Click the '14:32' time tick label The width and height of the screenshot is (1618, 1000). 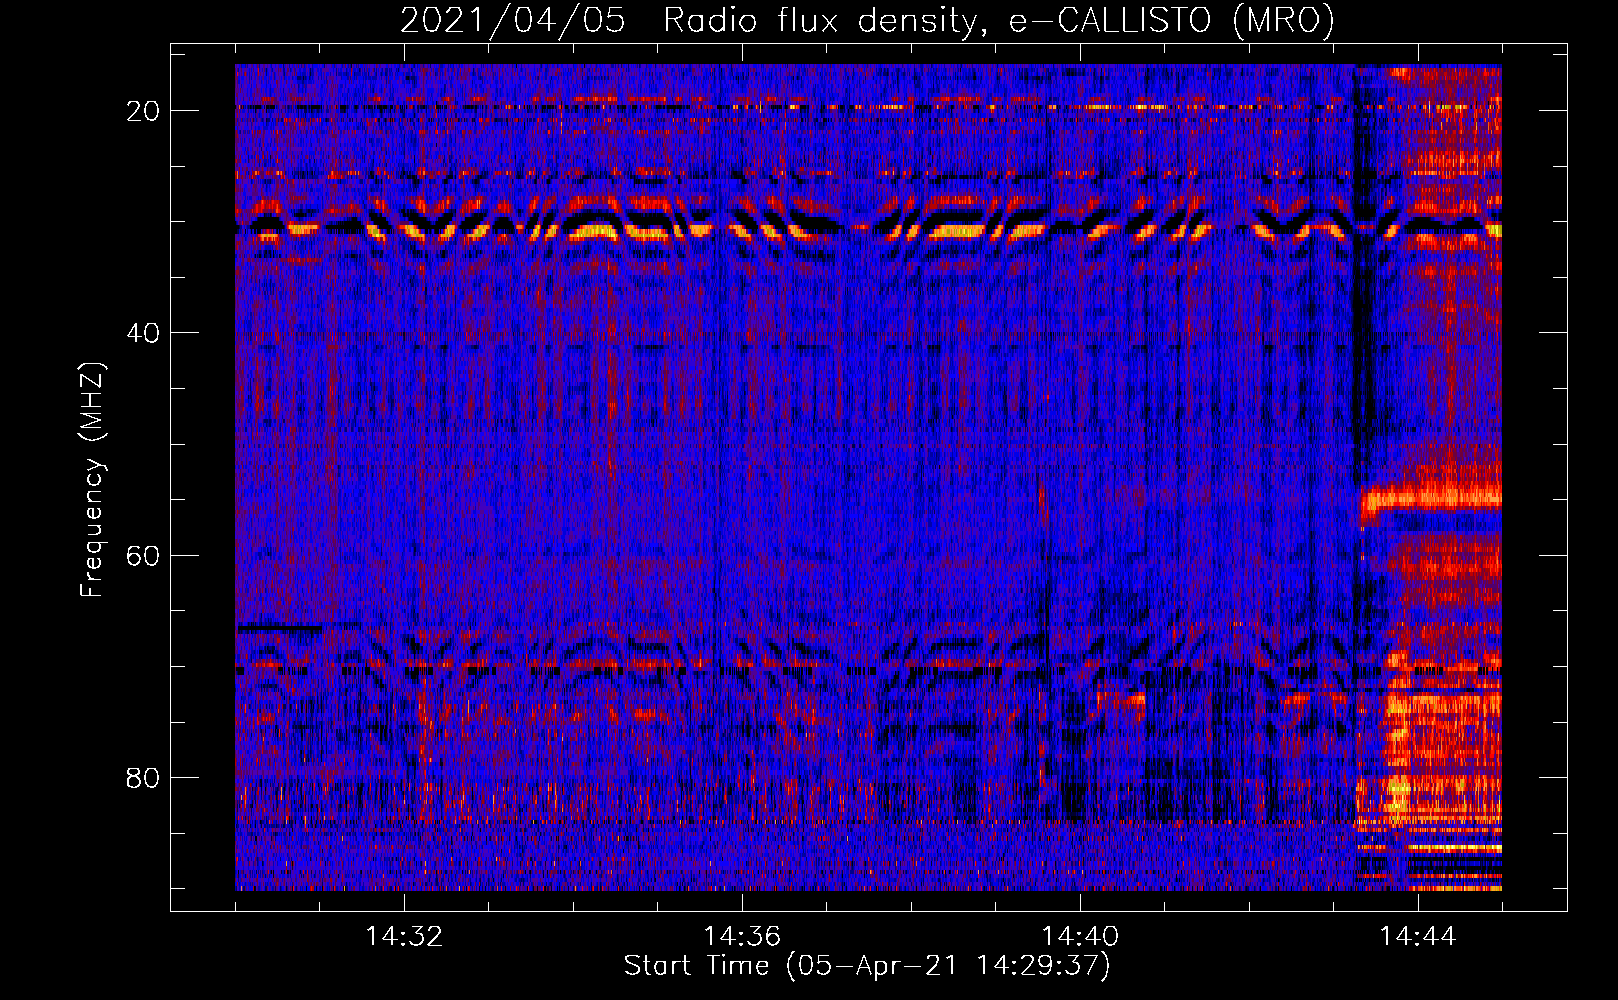(404, 937)
